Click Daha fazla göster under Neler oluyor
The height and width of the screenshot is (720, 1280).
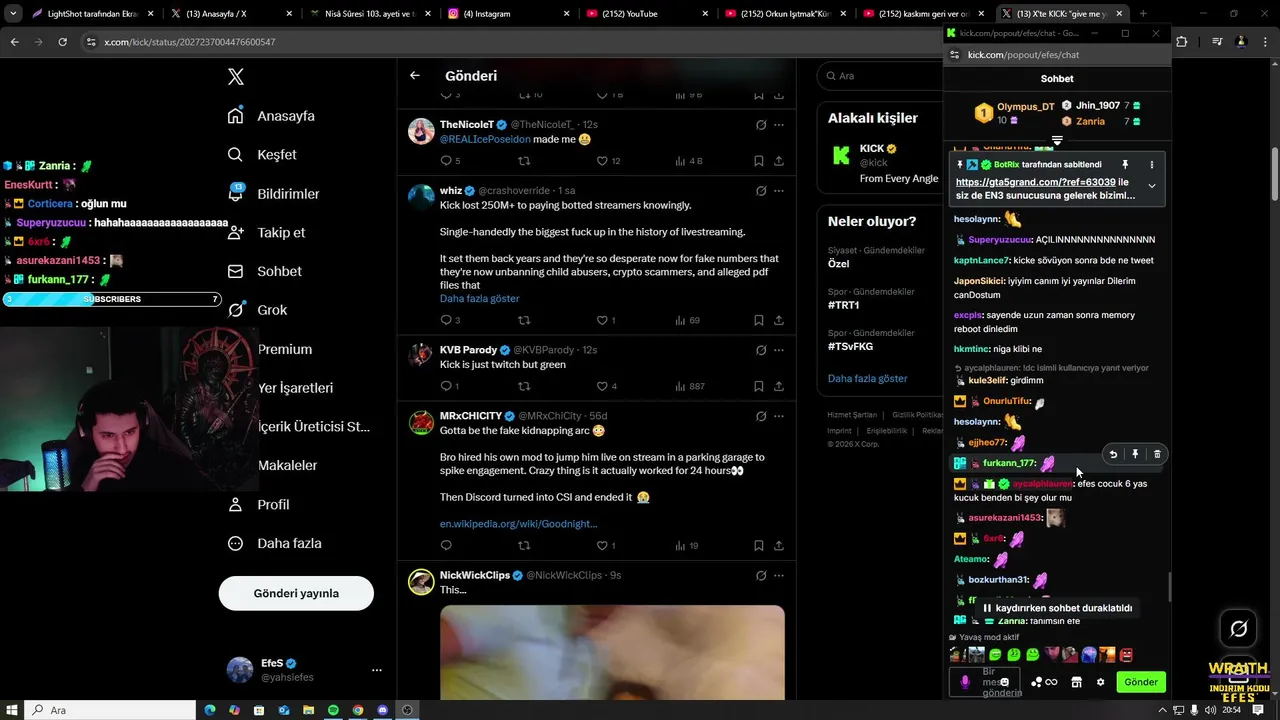click(868, 379)
